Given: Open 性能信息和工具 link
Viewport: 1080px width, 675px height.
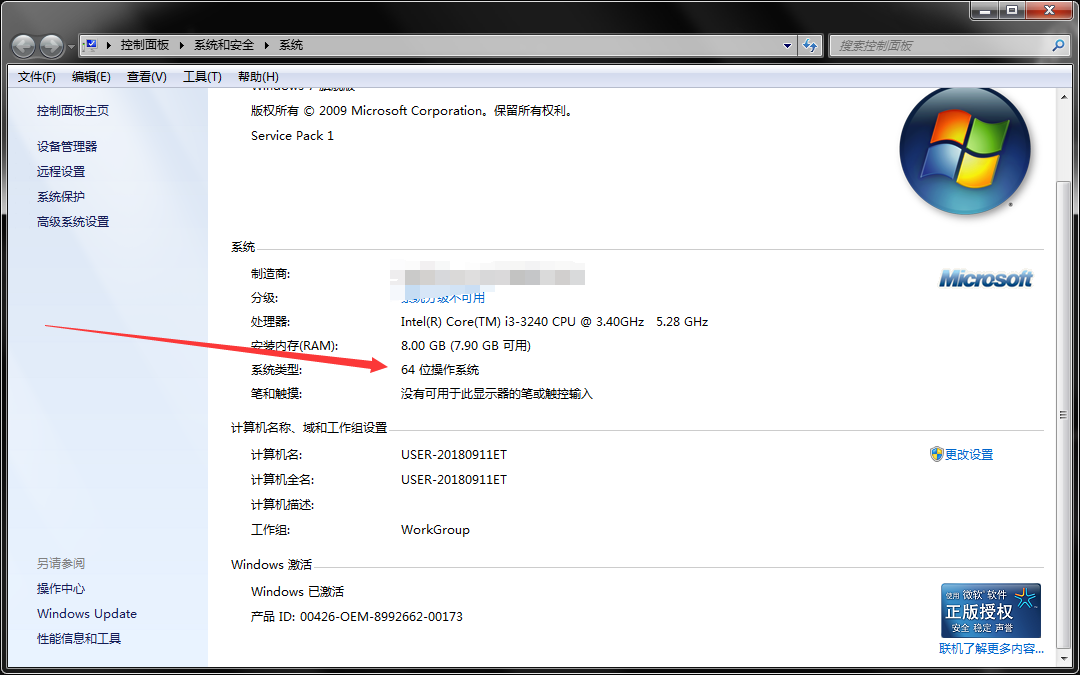Looking at the screenshot, I should [x=79, y=638].
